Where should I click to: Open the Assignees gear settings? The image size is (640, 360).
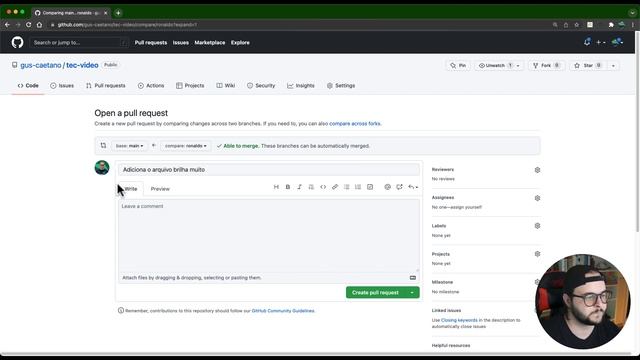point(537,198)
